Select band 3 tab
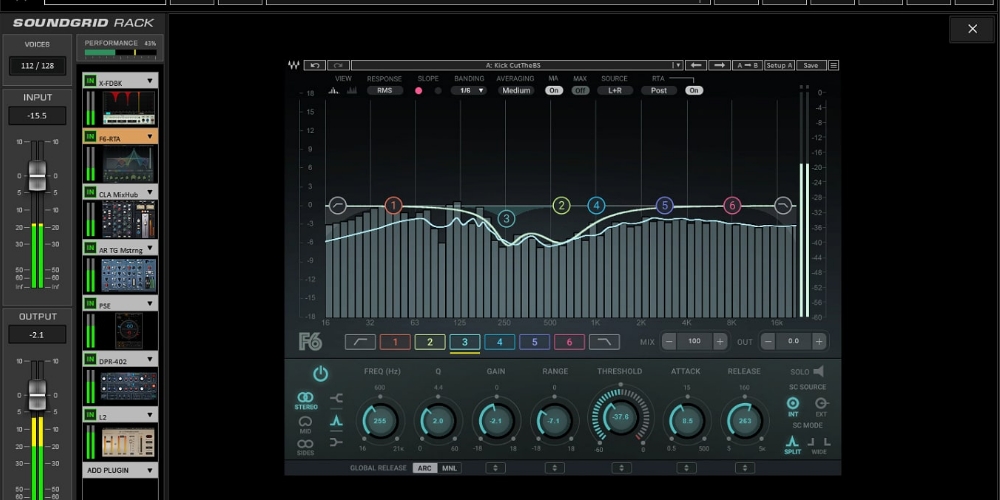The width and height of the screenshot is (1000, 500). (x=465, y=342)
